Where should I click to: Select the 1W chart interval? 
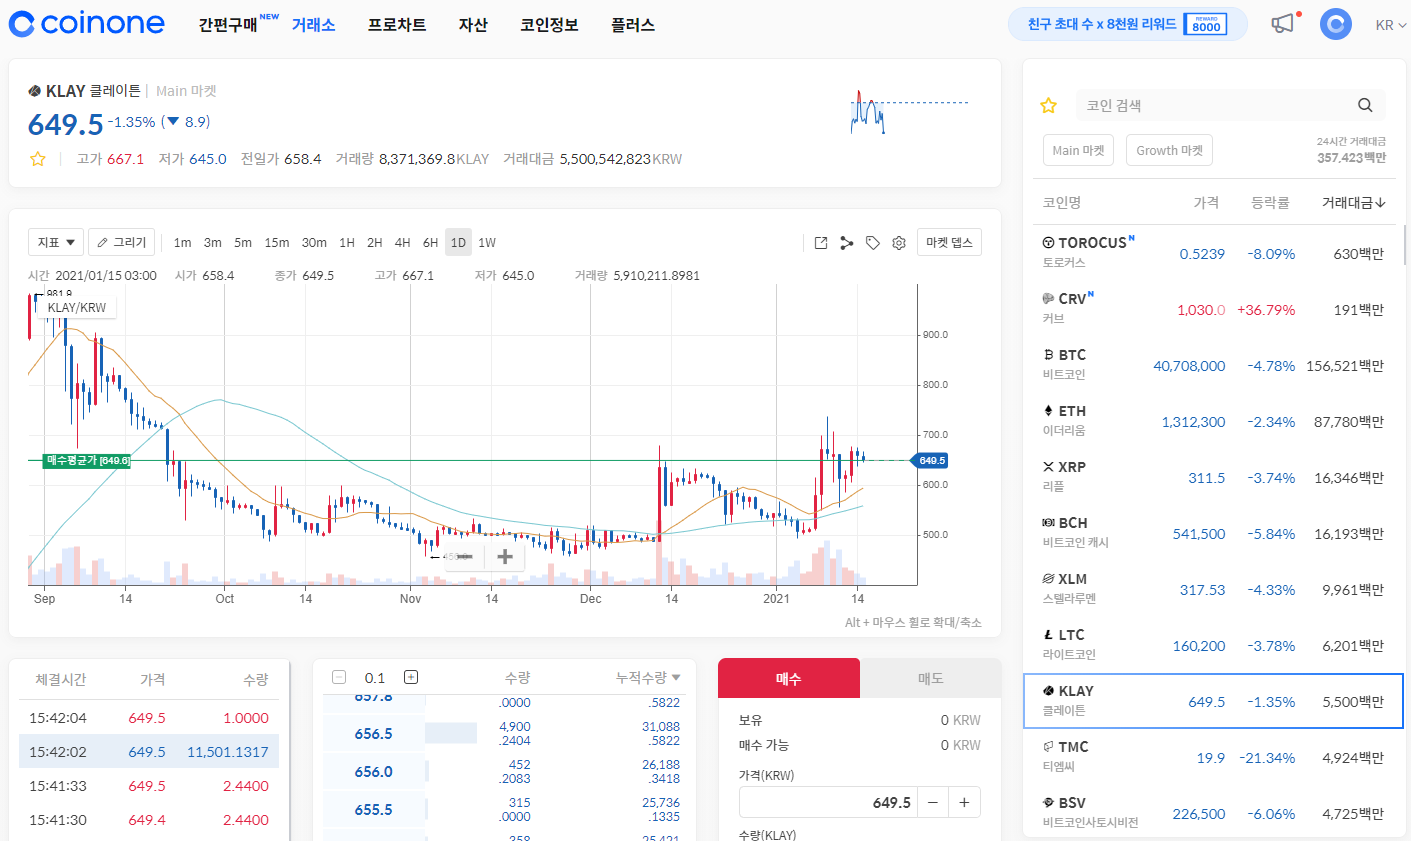[x=487, y=242]
